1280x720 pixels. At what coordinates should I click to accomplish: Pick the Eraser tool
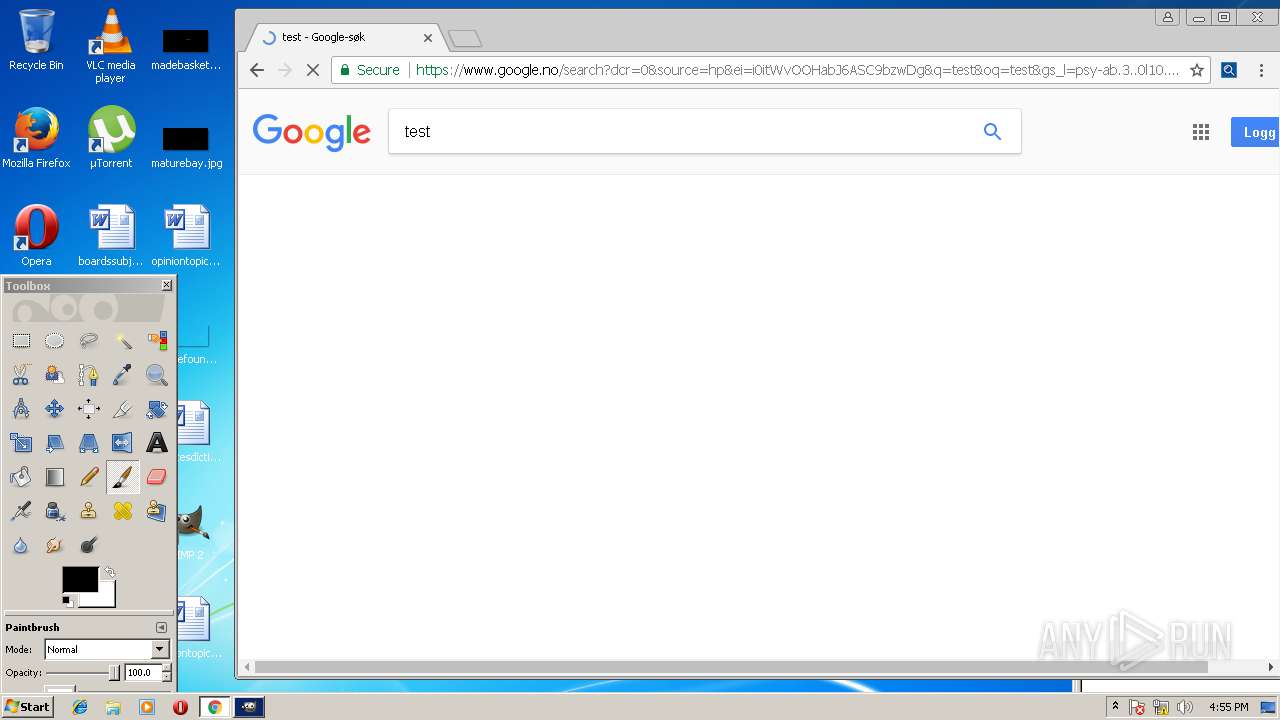coord(157,477)
